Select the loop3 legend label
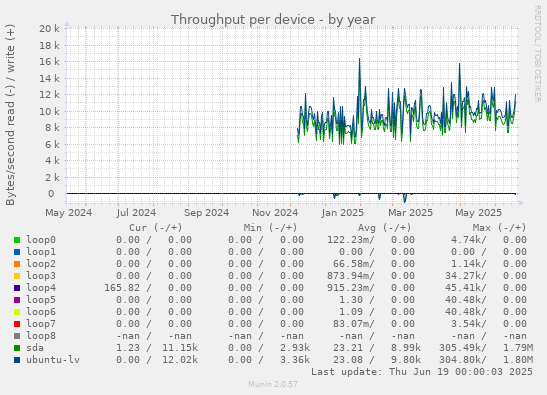 (x=41, y=276)
